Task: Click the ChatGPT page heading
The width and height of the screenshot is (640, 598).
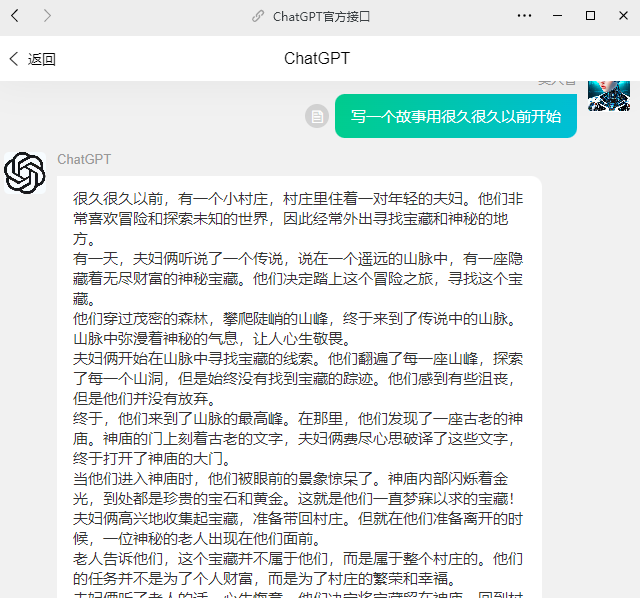Action: click(x=317, y=59)
